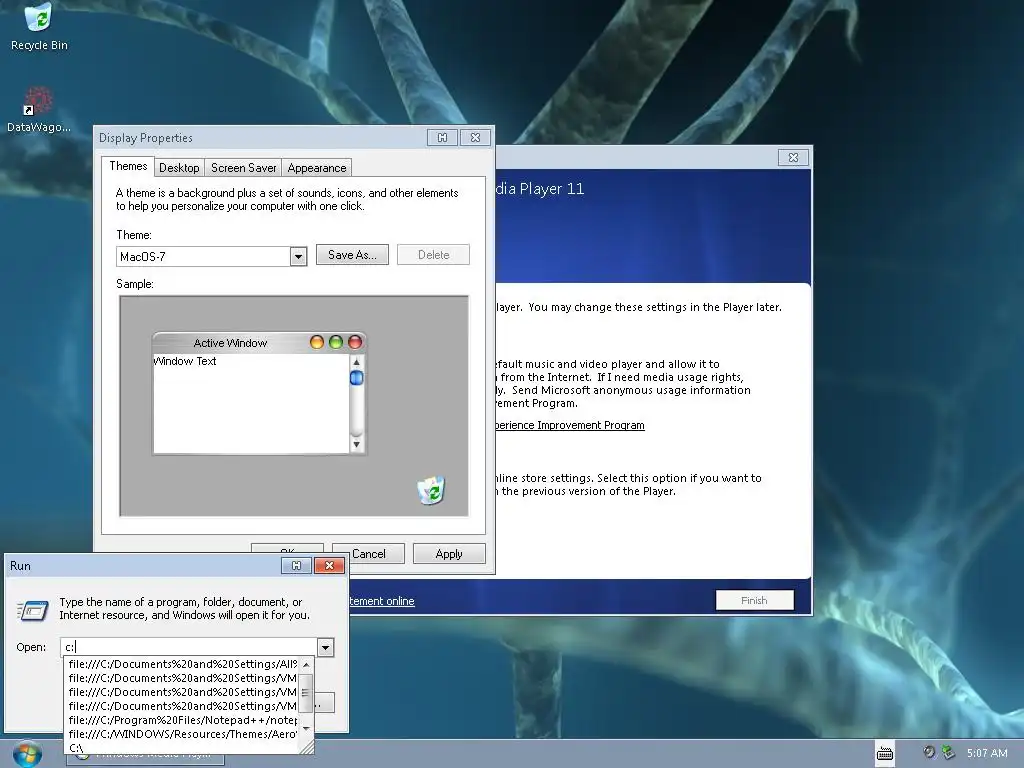1024x768 pixels.
Task: Click Save As... in Display Properties
Action: point(352,255)
